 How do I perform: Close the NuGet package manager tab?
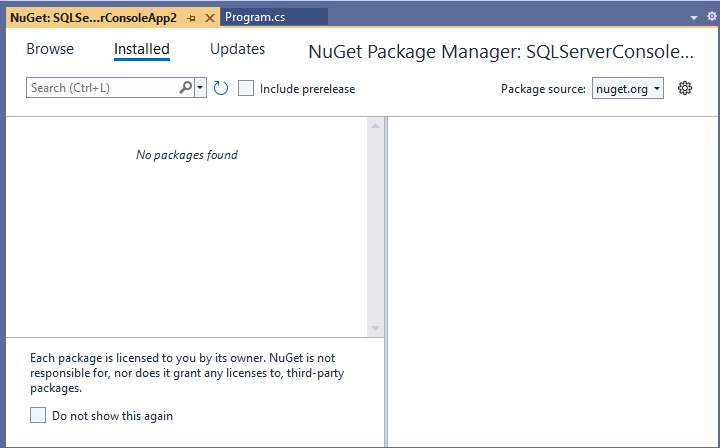tap(209, 17)
